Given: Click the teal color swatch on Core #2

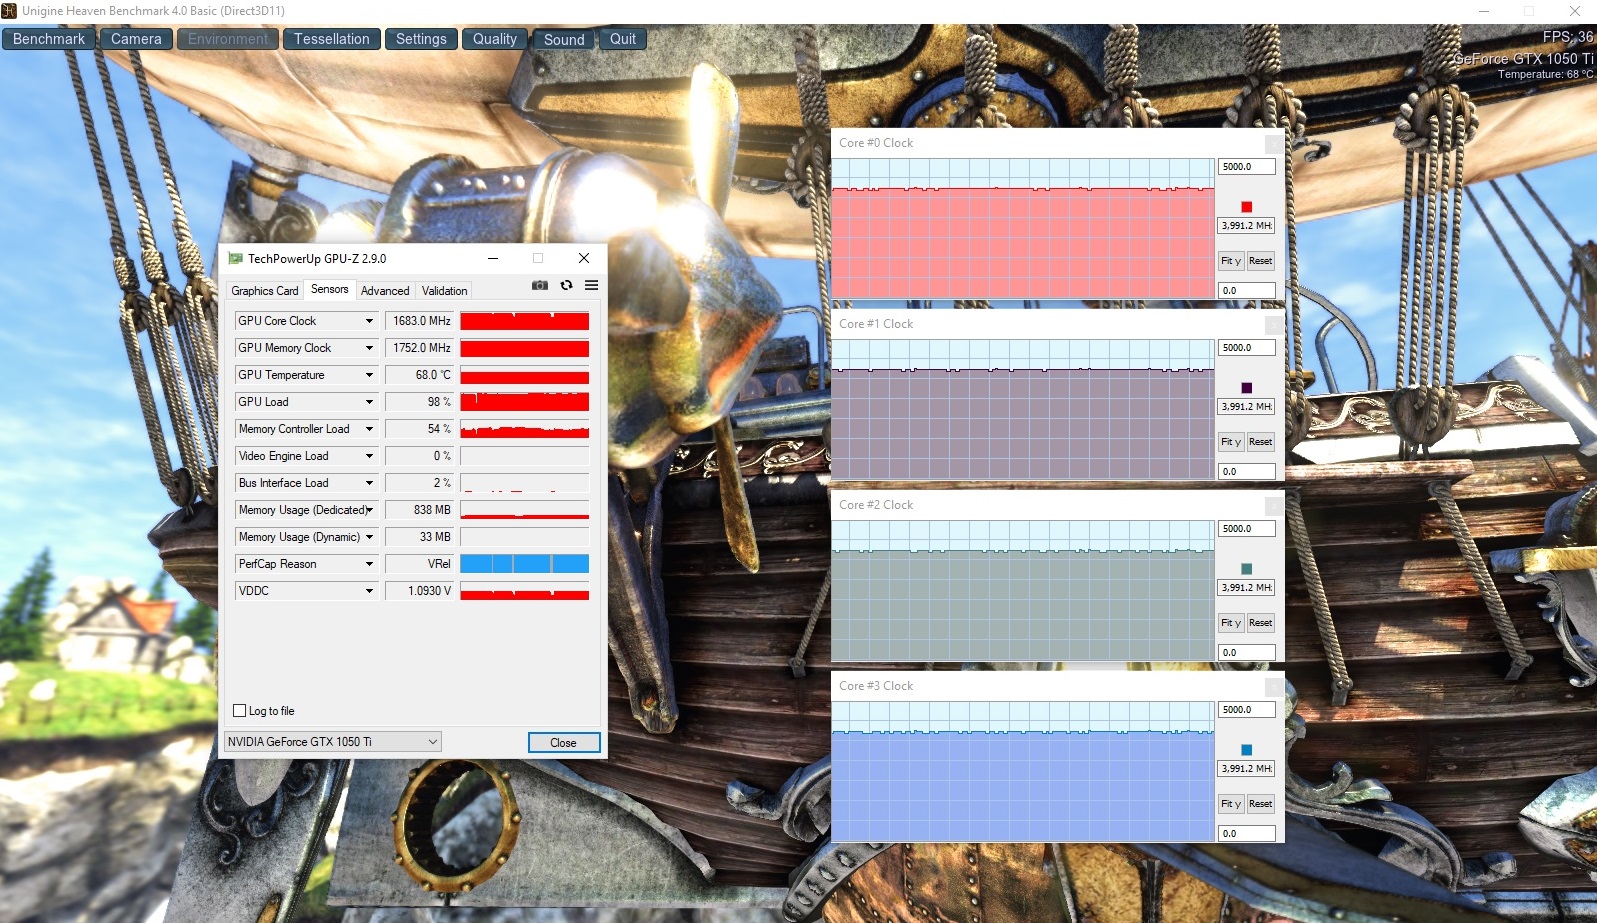Looking at the screenshot, I should (x=1246, y=569).
